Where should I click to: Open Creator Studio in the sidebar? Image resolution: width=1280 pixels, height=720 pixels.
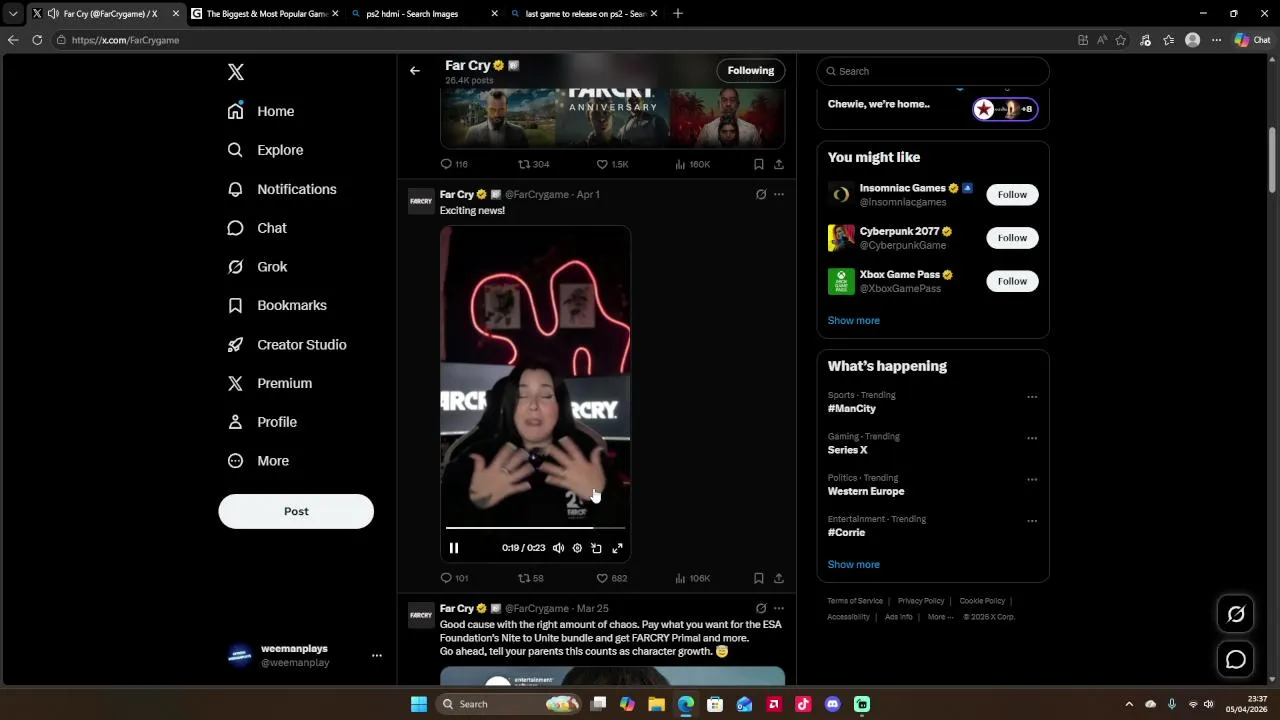[x=287, y=344]
